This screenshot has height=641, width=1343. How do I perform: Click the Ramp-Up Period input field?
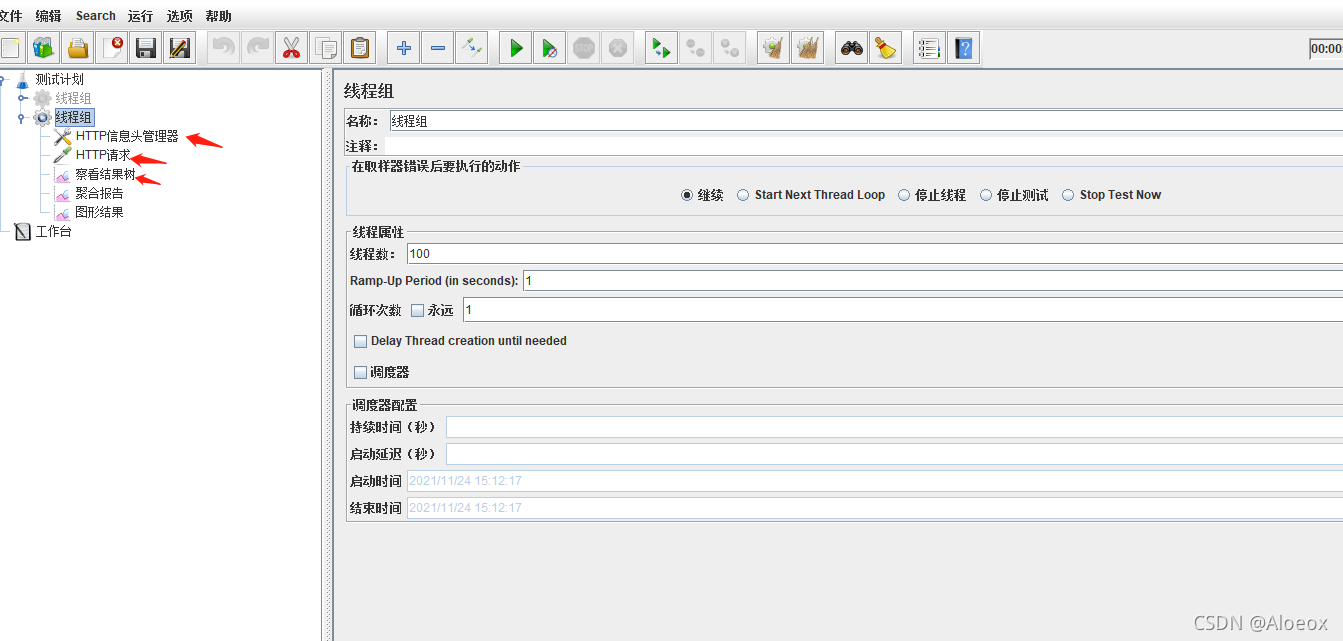[x=933, y=281]
